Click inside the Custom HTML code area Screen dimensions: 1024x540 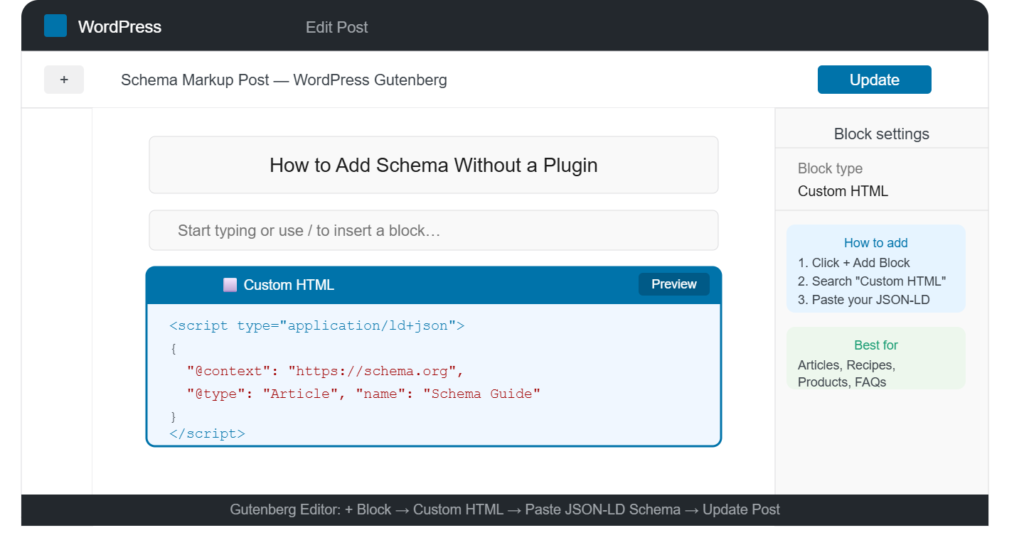[x=434, y=375]
